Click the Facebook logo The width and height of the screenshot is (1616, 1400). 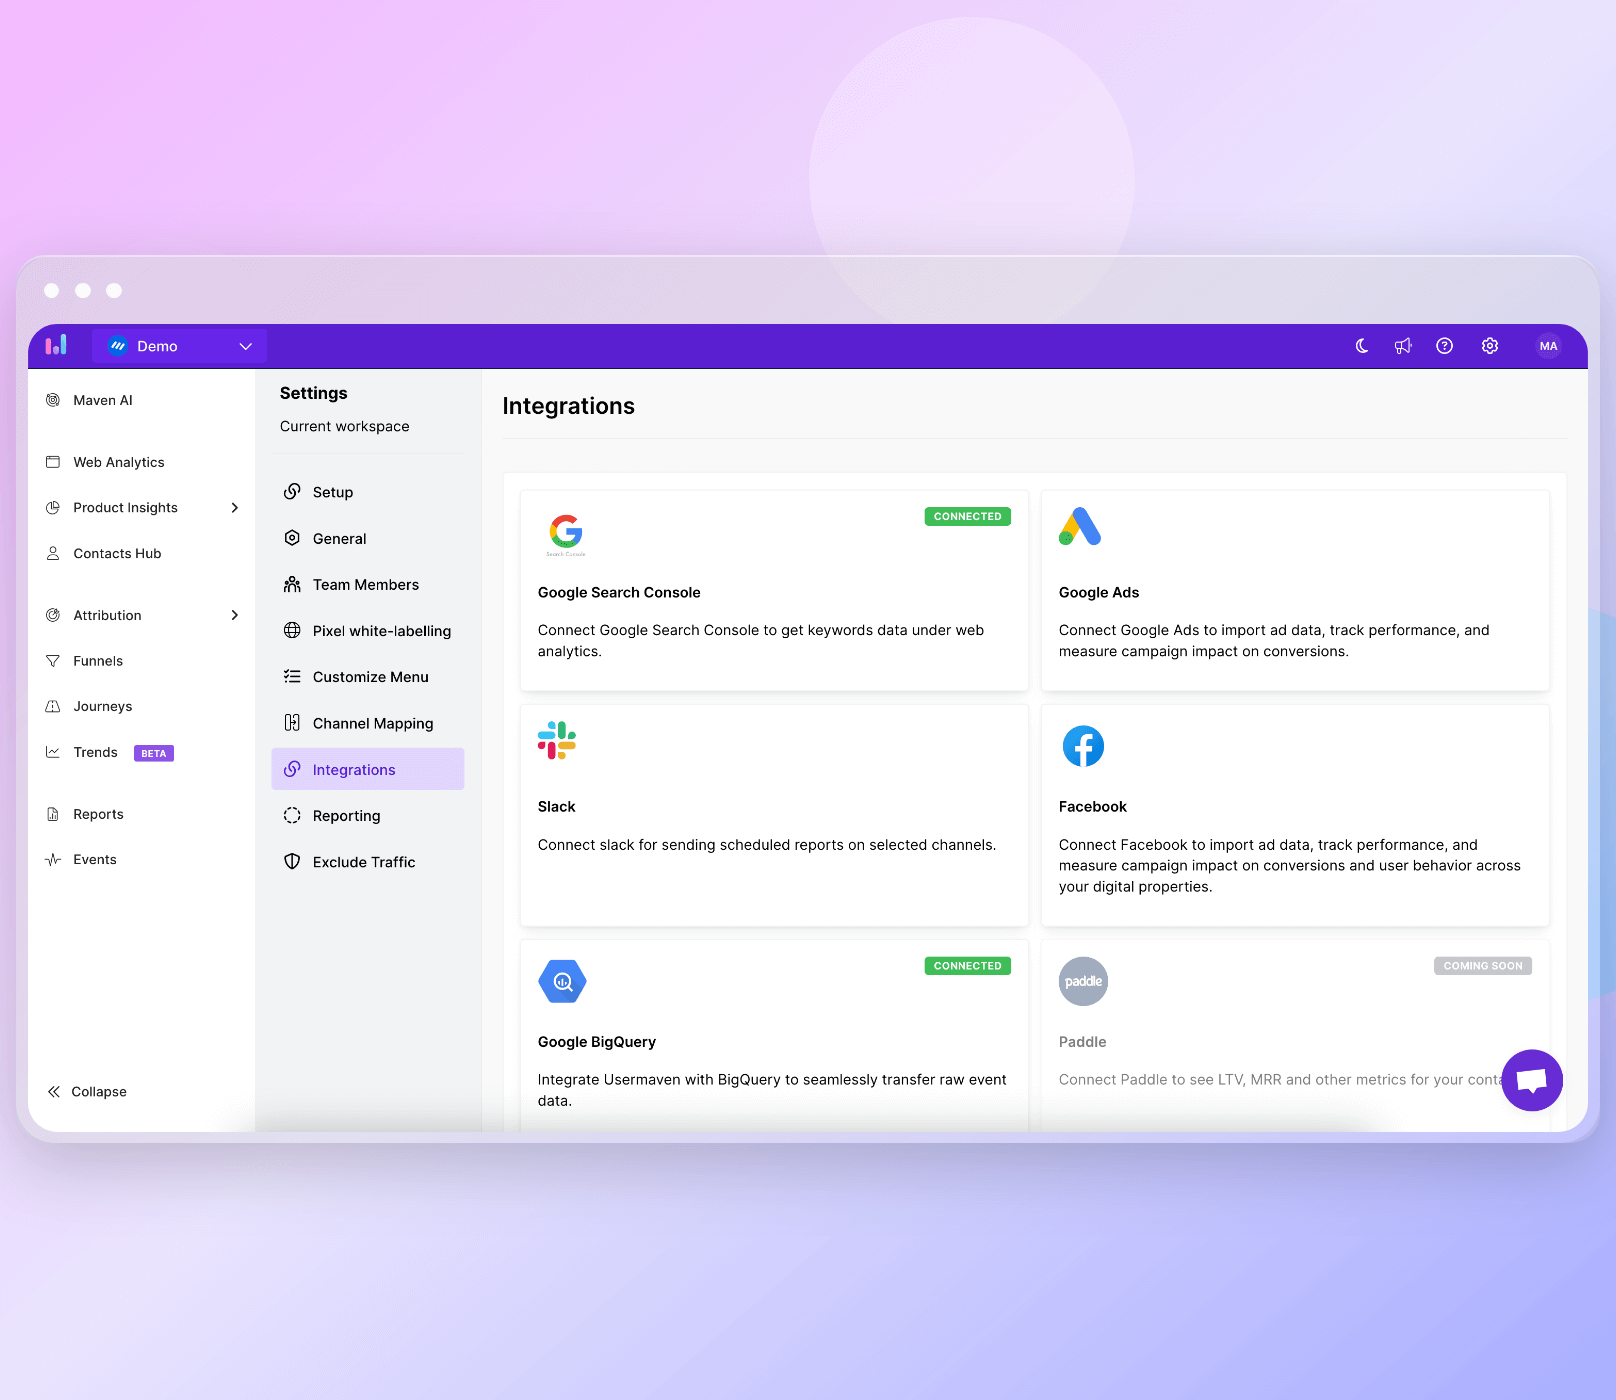coord(1083,746)
